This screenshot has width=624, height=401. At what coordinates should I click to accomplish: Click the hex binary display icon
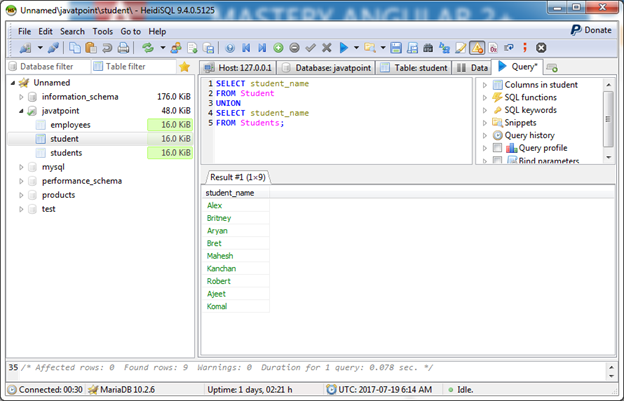pyautogui.click(x=493, y=48)
